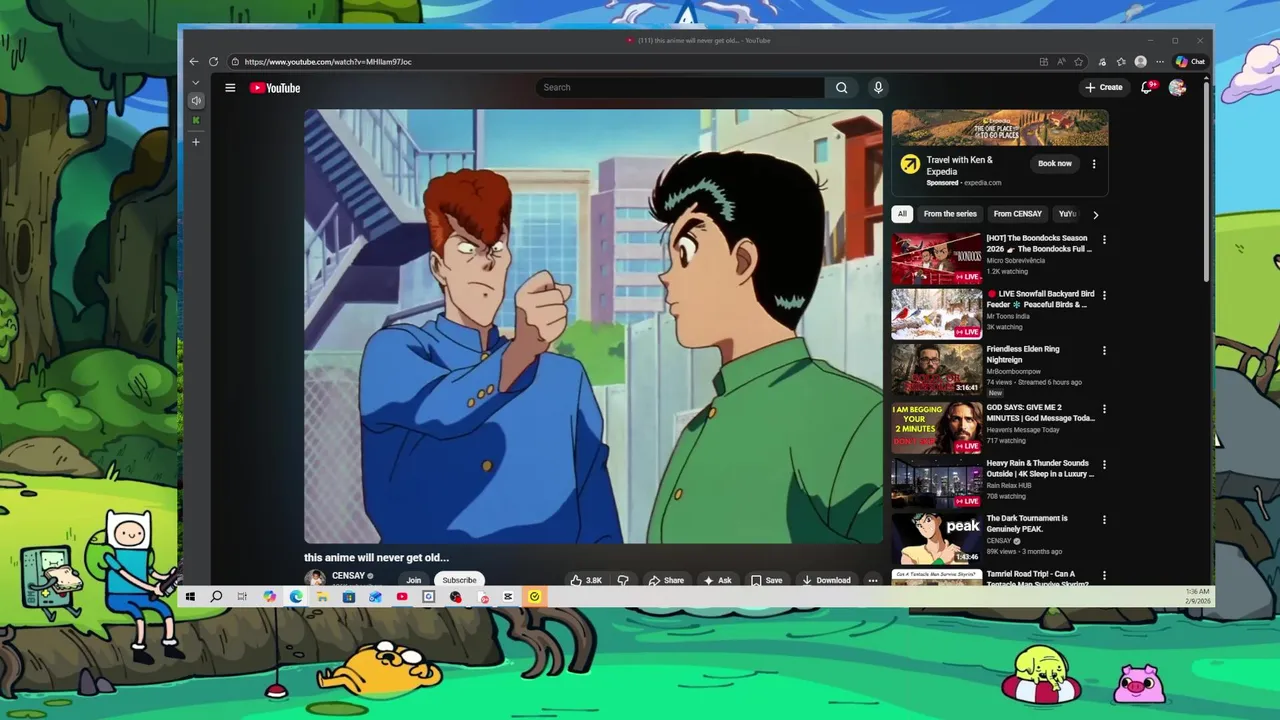This screenshot has width=1280, height=720.
Task: Open options for Elden Ring Nightreign video
Action: point(1104,351)
